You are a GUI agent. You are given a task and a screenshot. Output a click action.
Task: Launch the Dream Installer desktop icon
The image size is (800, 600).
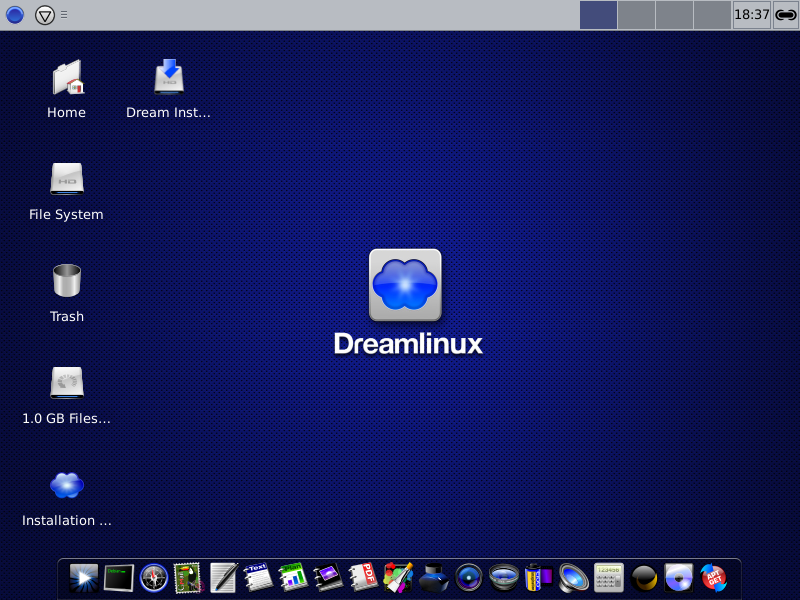168,78
